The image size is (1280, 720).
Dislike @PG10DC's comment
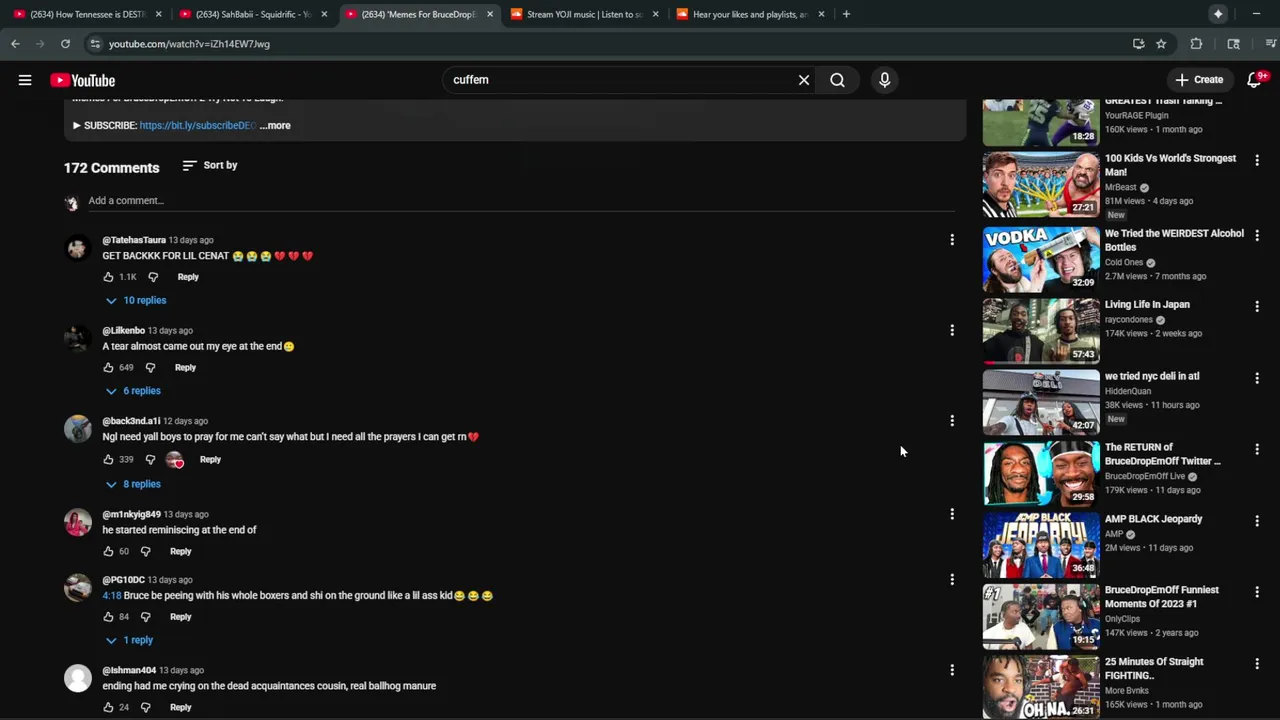click(x=145, y=617)
